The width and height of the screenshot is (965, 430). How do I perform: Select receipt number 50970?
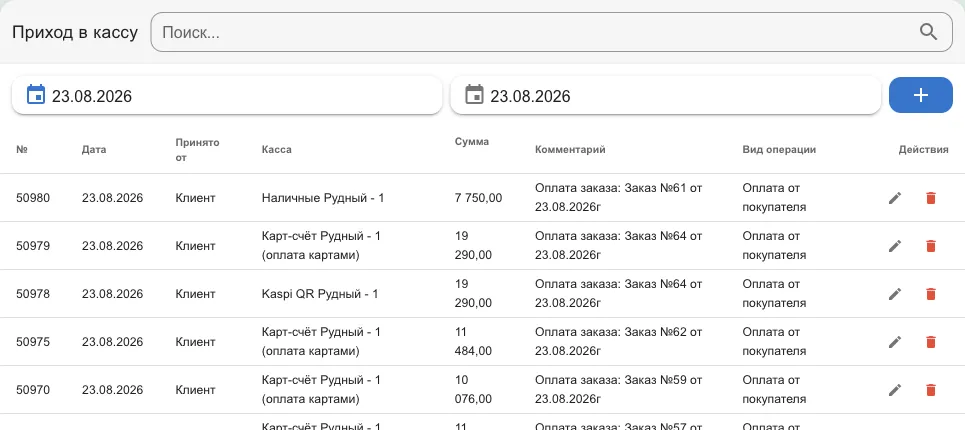pyautogui.click(x=33, y=390)
